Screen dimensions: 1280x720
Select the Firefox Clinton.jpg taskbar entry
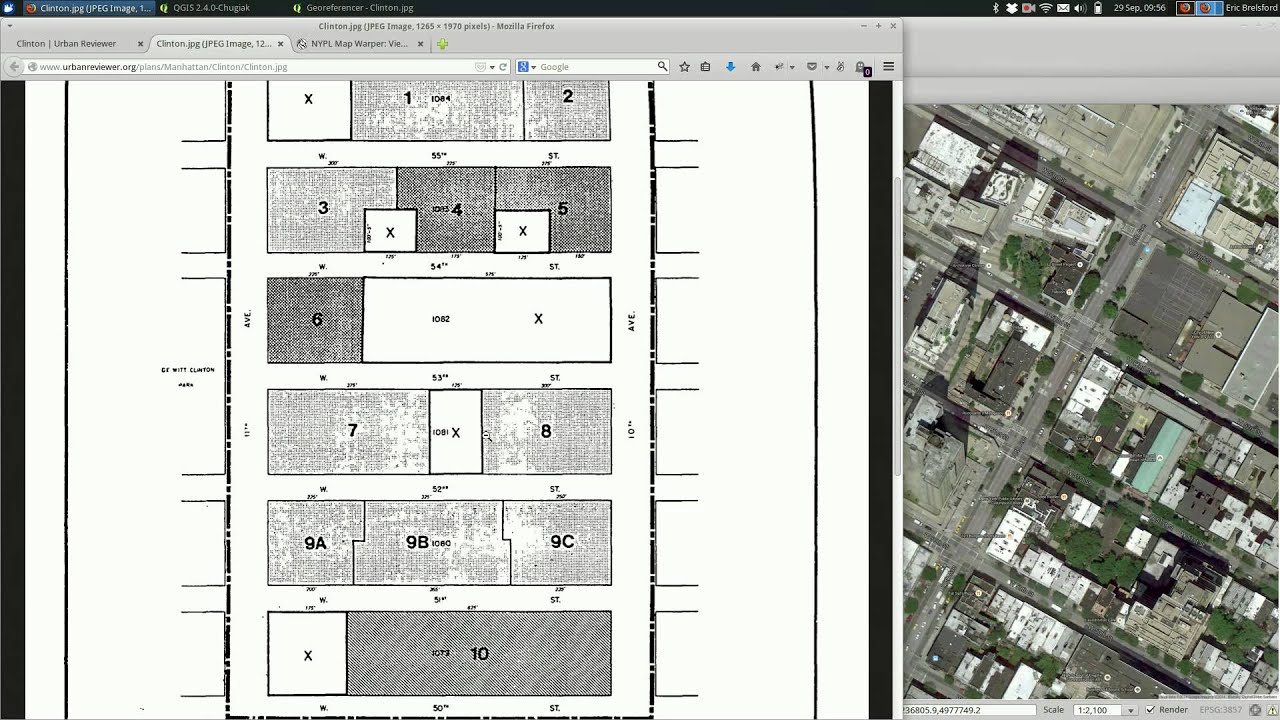[x=89, y=7]
